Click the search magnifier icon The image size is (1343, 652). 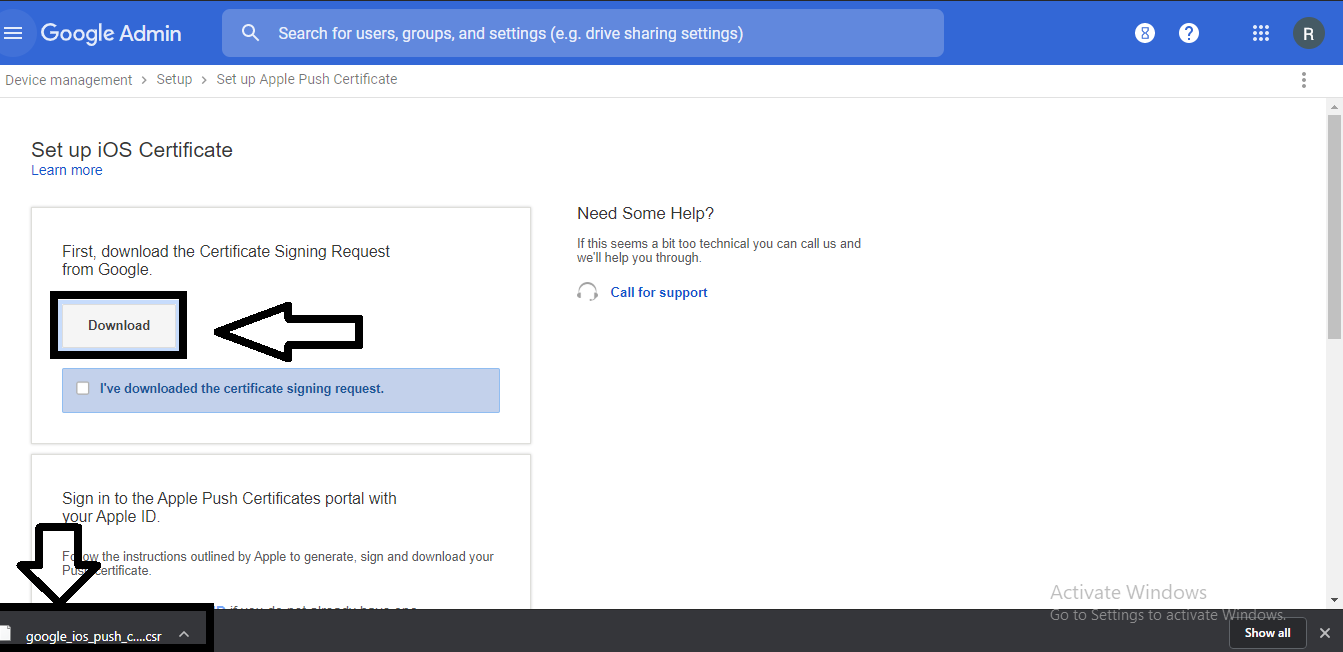tap(251, 33)
